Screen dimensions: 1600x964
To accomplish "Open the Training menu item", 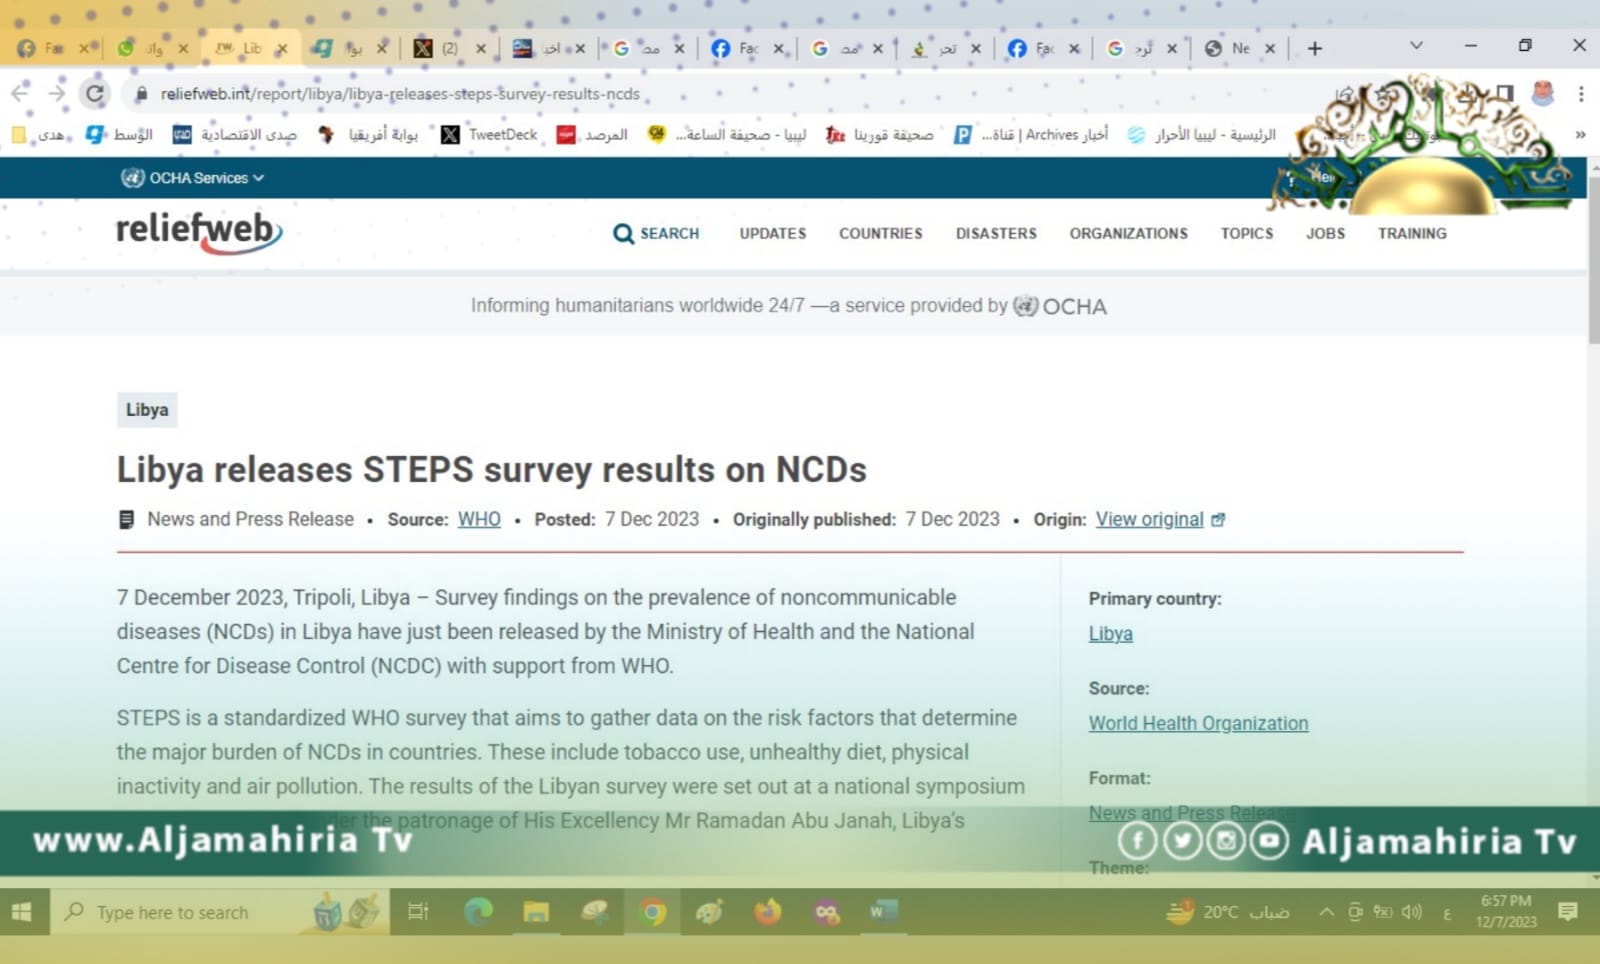I will 1412,233.
